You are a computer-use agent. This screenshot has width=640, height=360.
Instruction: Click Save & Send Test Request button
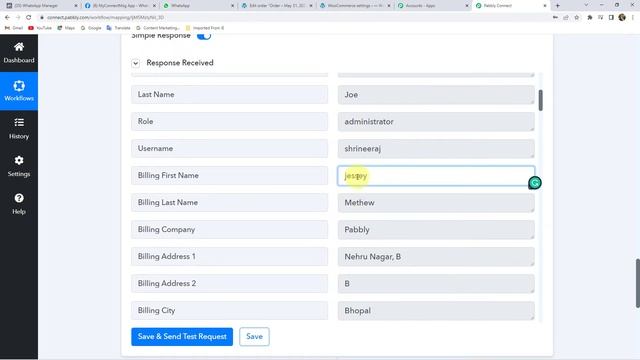(182, 337)
